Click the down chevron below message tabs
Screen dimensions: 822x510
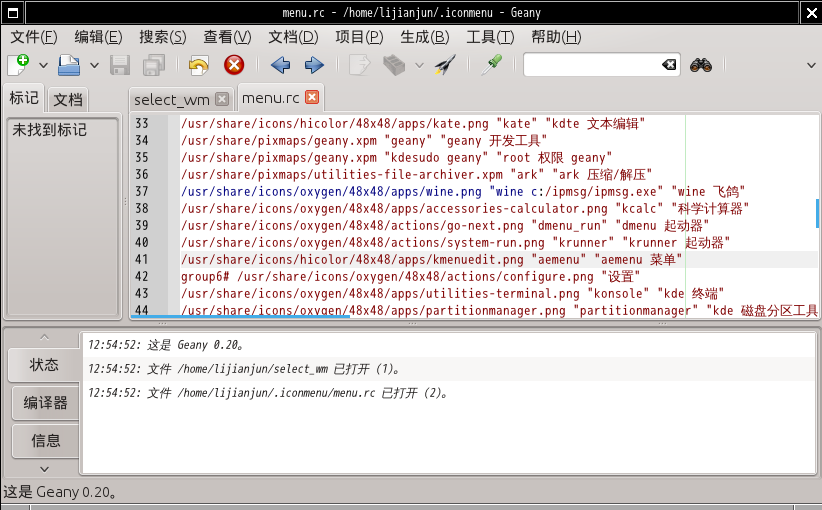[x=45, y=469]
